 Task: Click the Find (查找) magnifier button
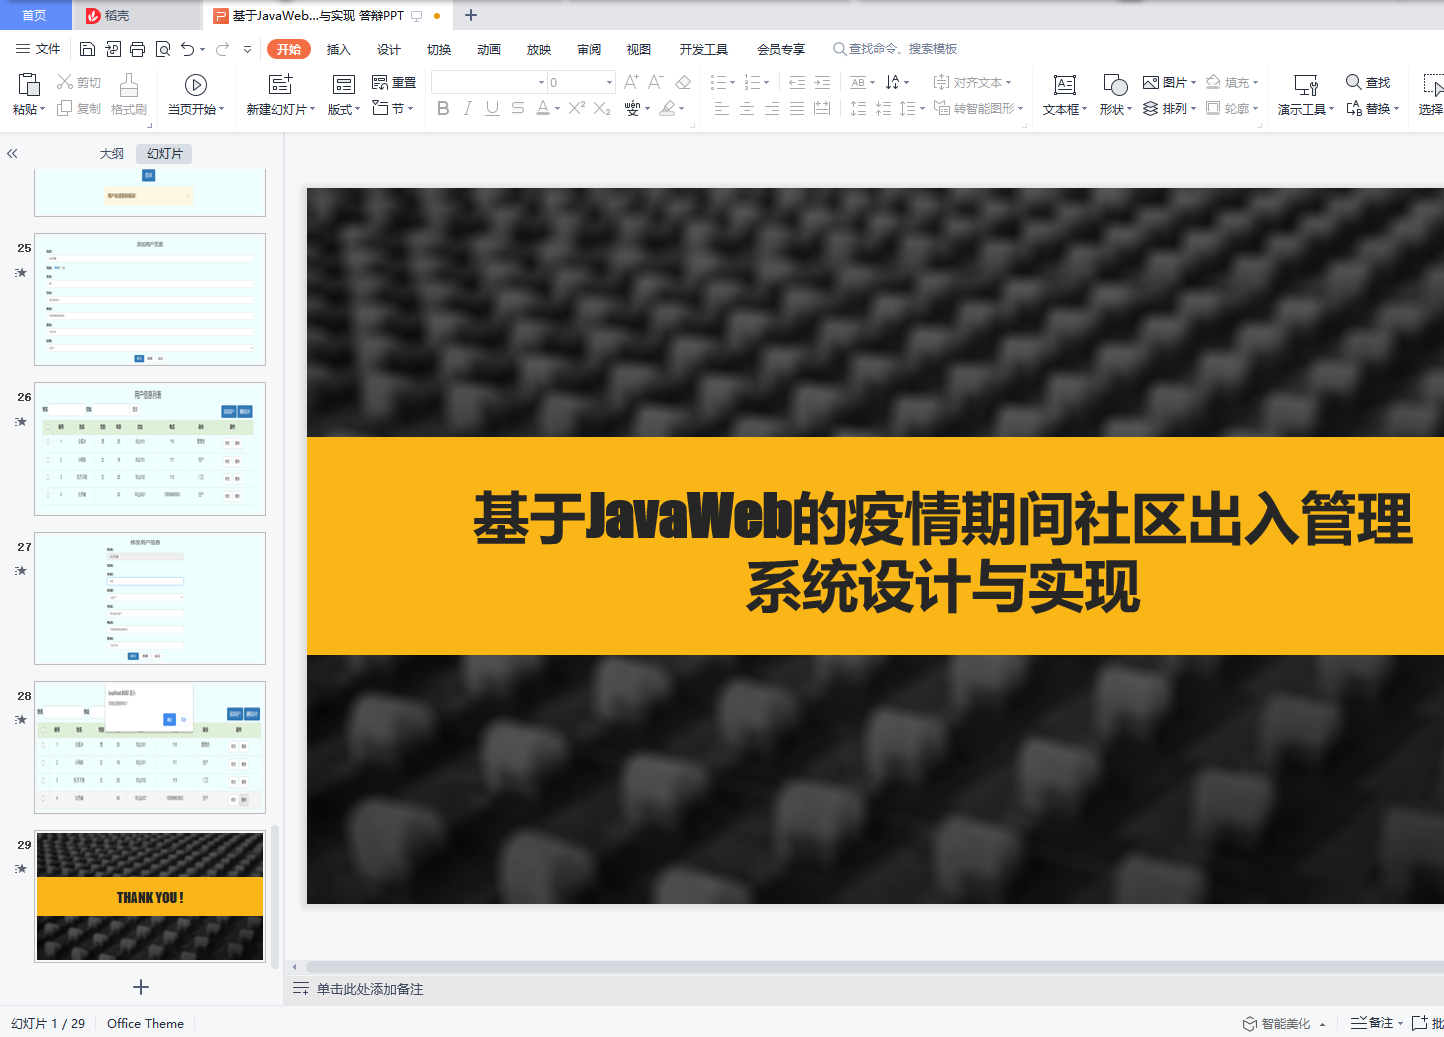(x=1368, y=82)
